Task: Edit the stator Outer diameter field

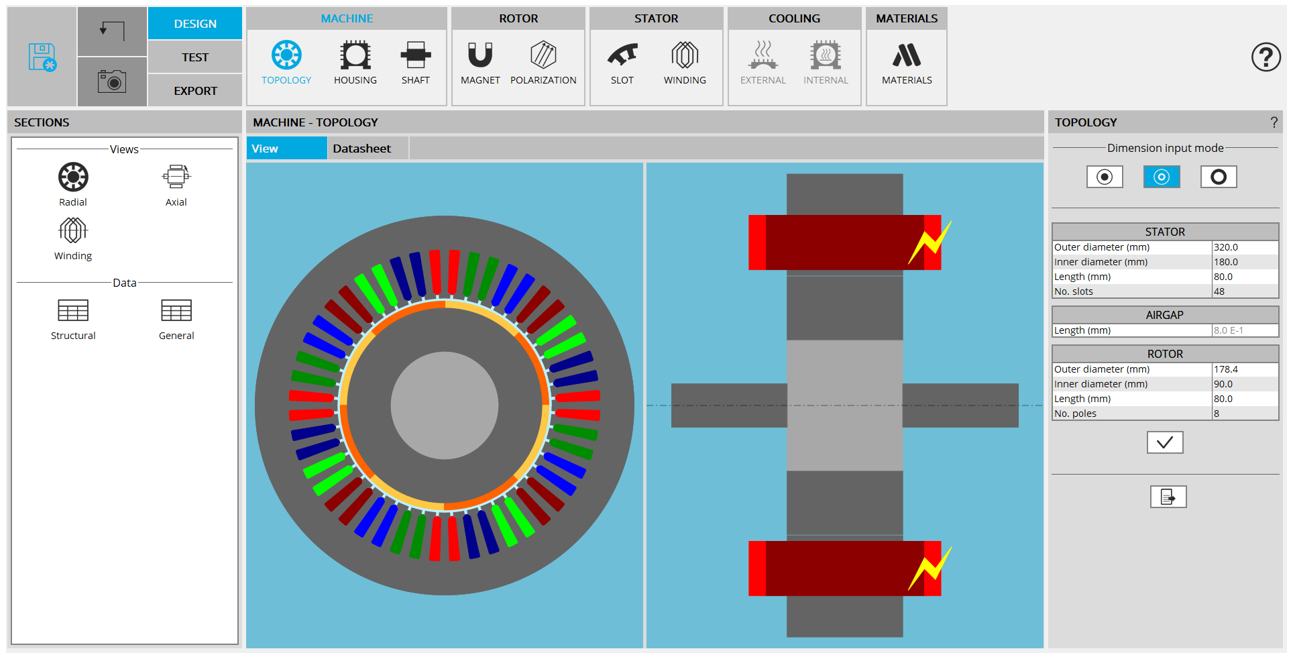Action: click(1244, 247)
